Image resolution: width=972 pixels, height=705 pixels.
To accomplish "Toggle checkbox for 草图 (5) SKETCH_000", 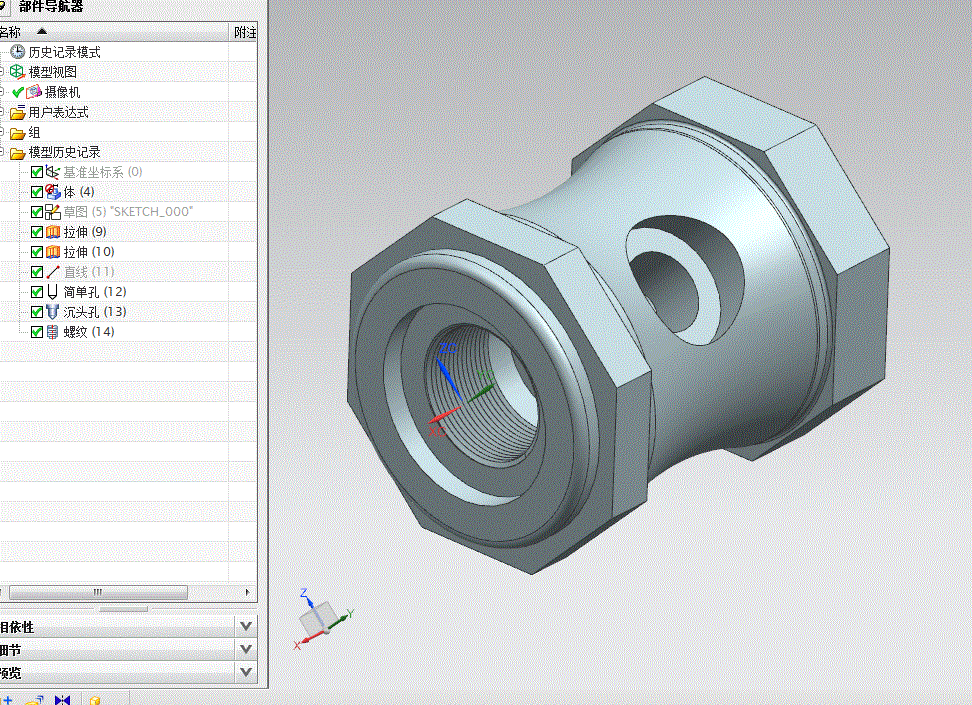I will click(x=37, y=212).
